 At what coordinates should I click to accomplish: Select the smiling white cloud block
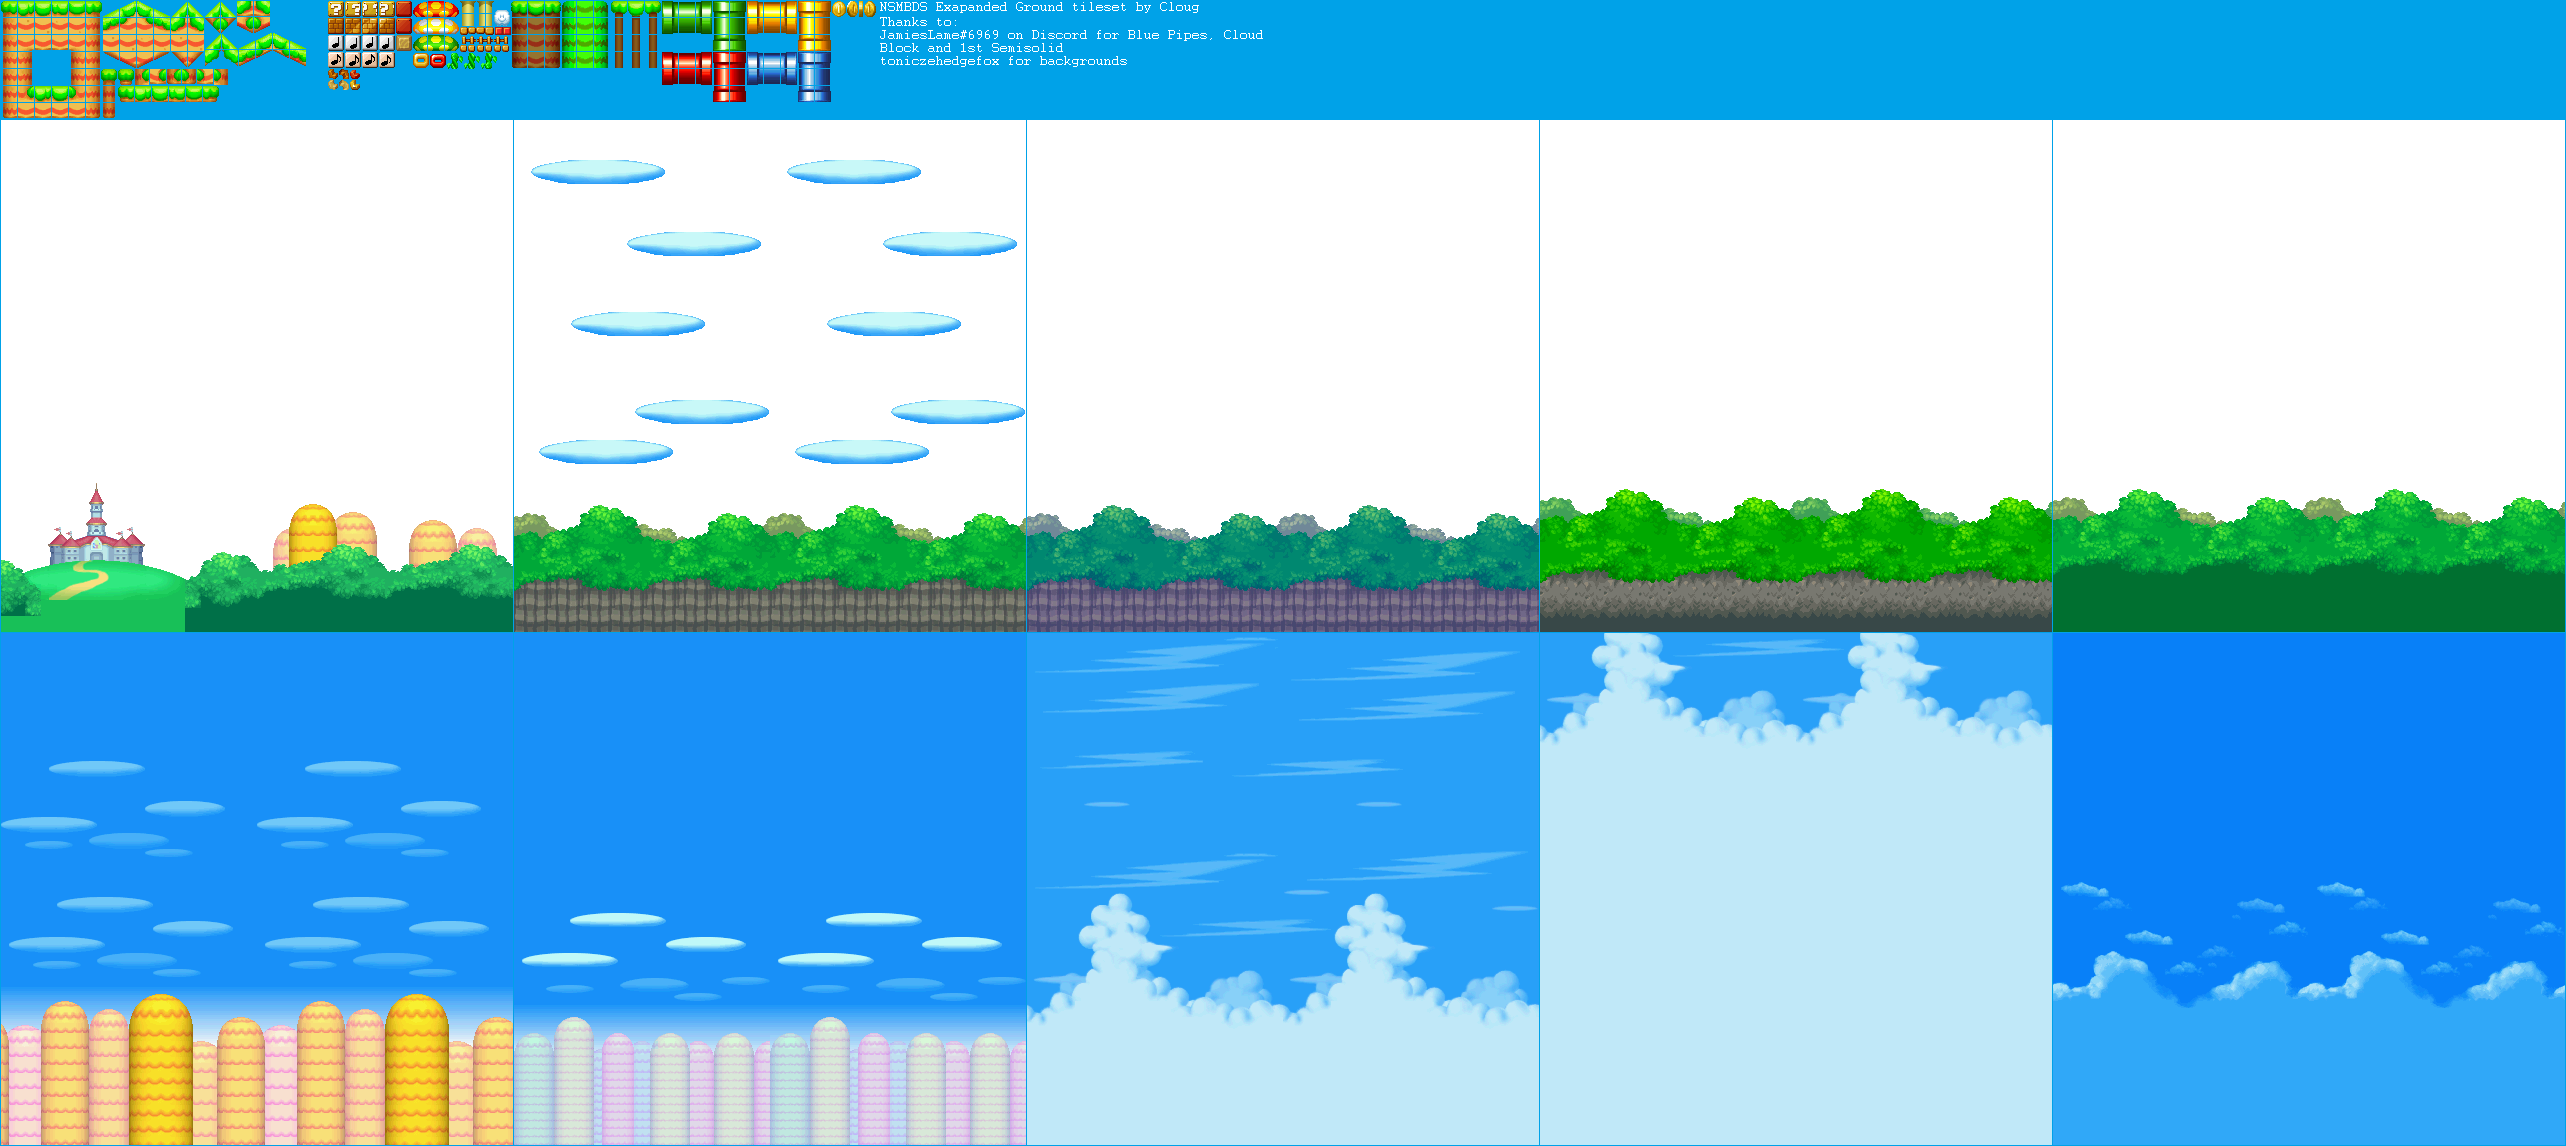502,17
